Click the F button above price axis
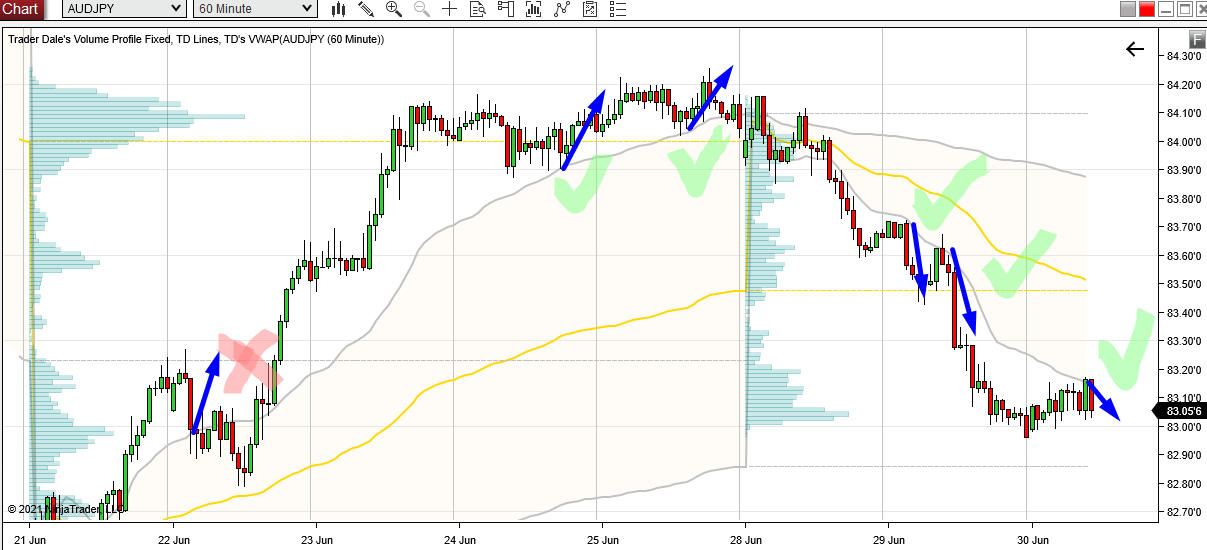Image resolution: width=1207 pixels, height=550 pixels. (x=1196, y=38)
